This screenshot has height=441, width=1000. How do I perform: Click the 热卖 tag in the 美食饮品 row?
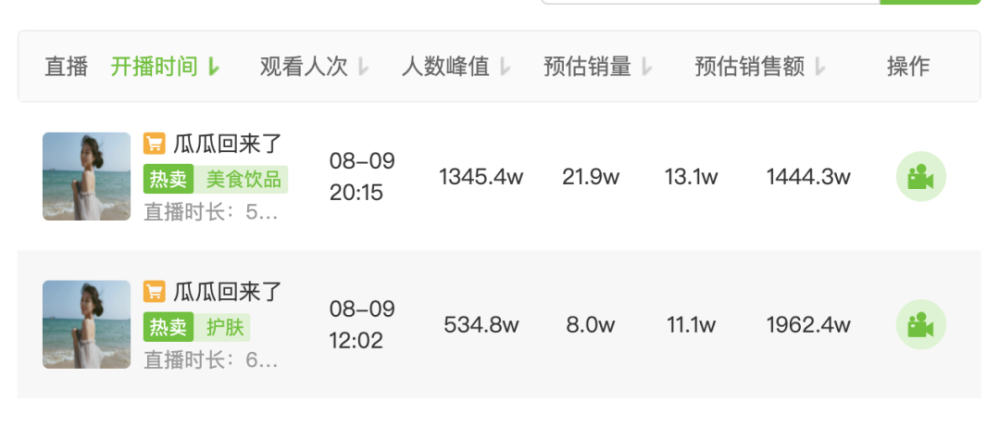[x=168, y=180]
